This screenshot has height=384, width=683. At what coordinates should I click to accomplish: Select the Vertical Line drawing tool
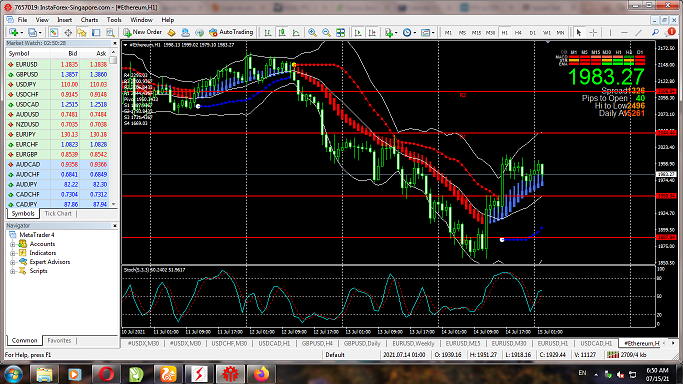tap(610, 33)
